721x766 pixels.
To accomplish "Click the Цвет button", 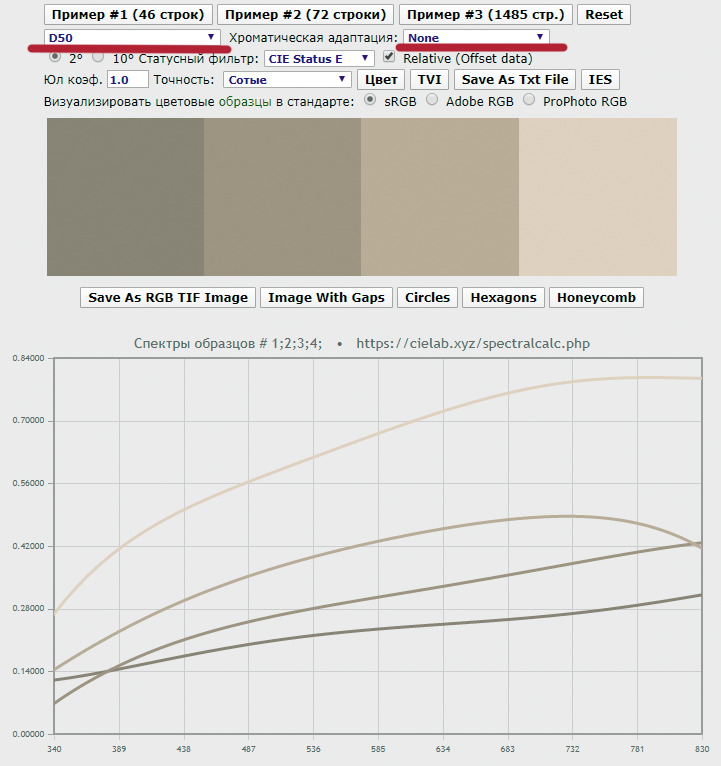I will pyautogui.click(x=381, y=79).
